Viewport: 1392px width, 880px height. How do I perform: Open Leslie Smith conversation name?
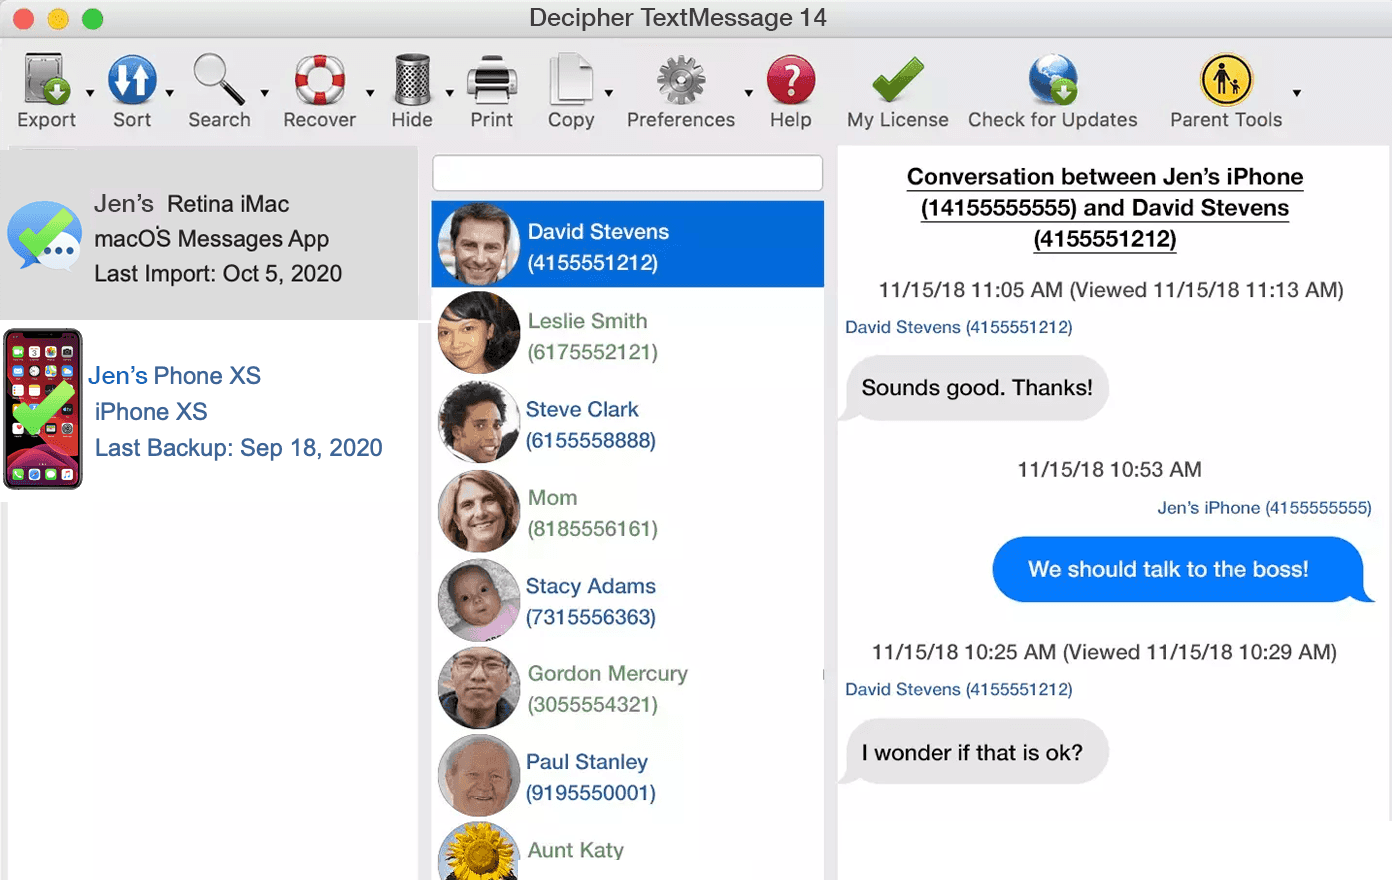[x=587, y=321]
